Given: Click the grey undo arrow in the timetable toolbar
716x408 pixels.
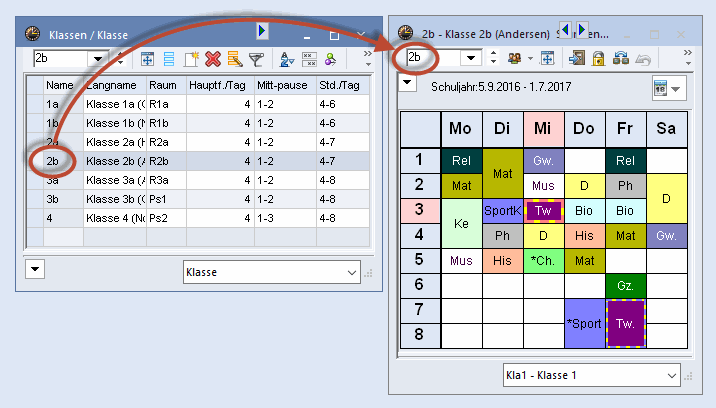Looking at the screenshot, I should coord(643,59).
